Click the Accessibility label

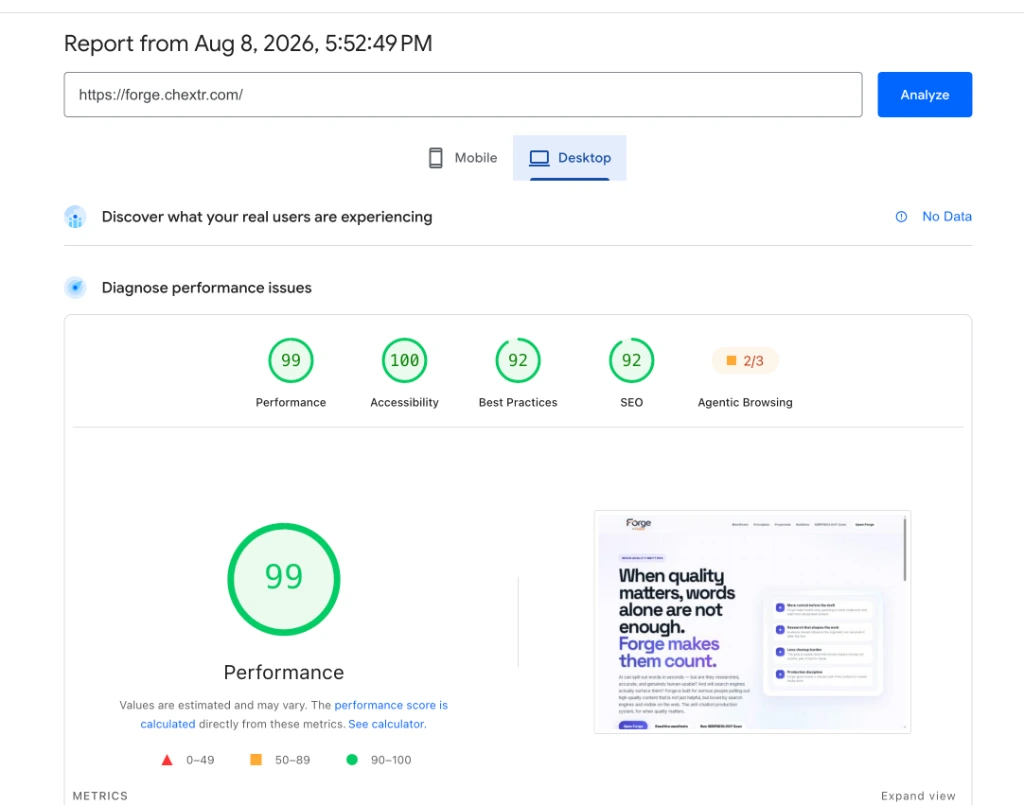pyautogui.click(x=404, y=402)
